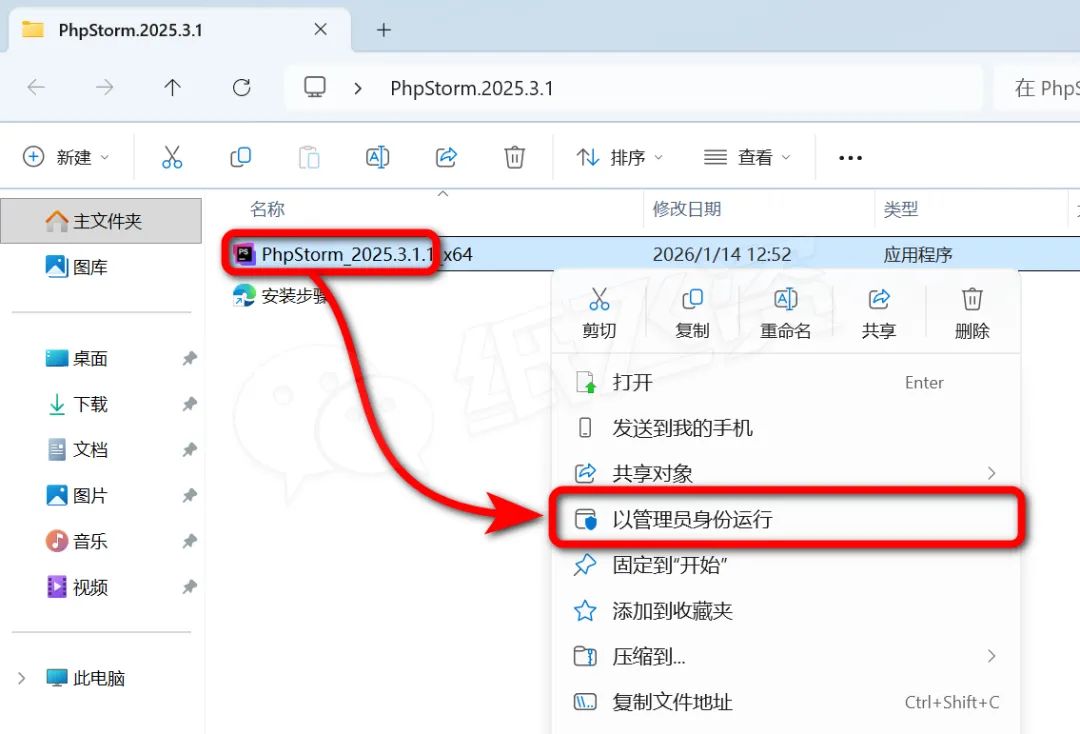Unpin 图片 using its pin icon

[189, 495]
